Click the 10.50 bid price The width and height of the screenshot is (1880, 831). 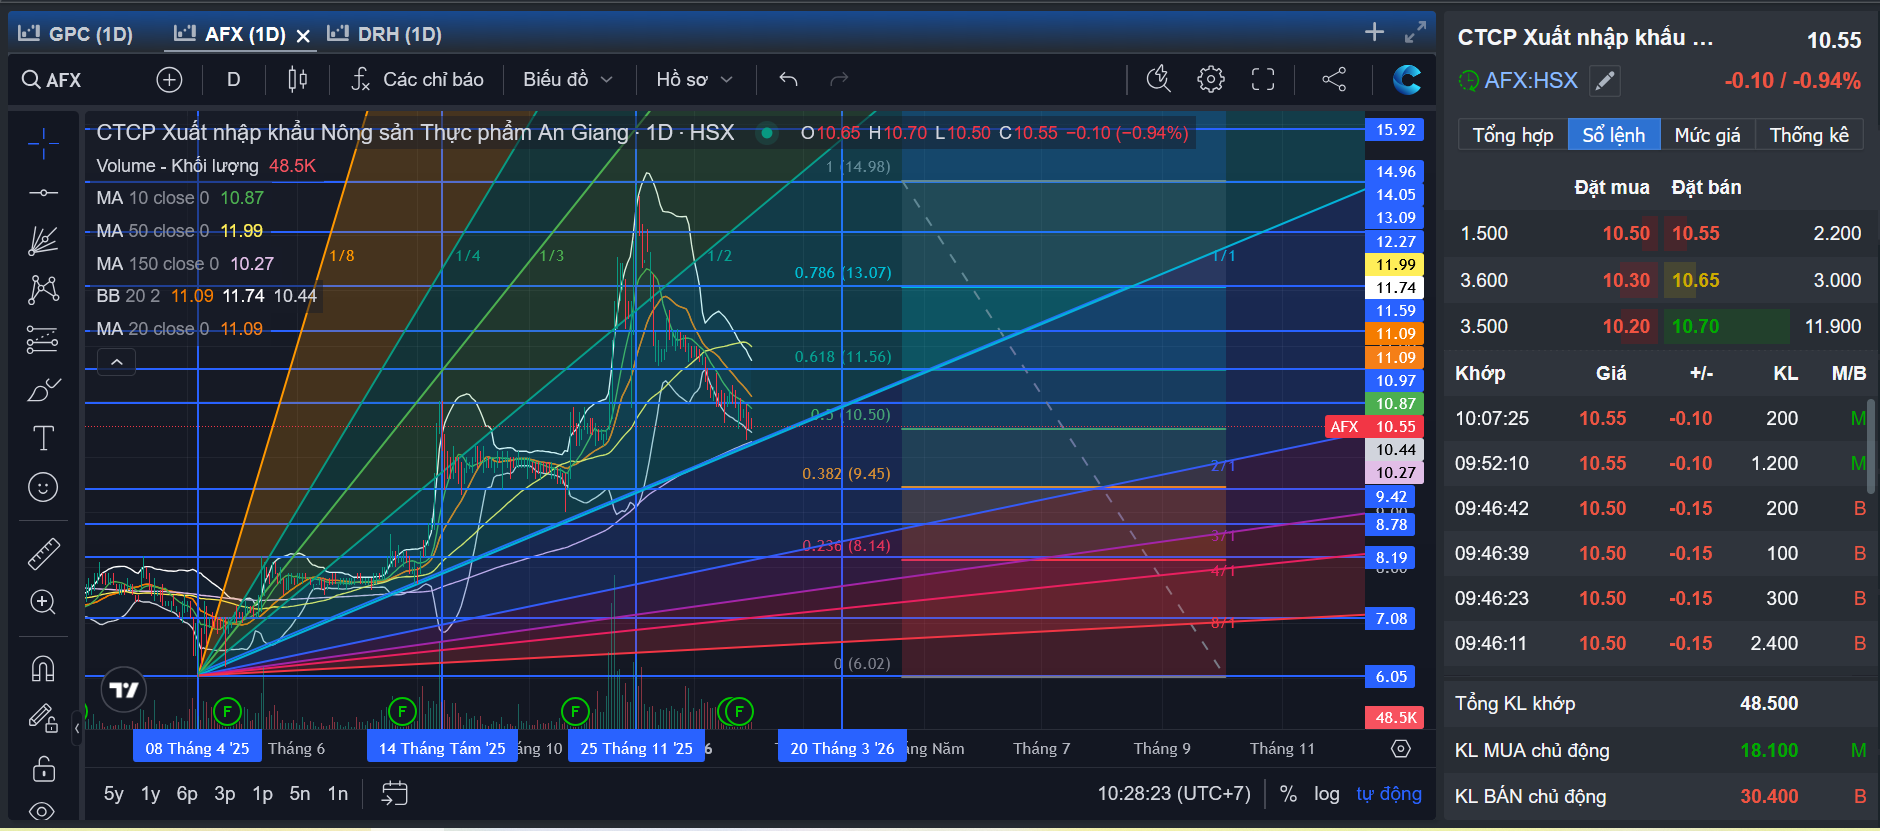[1627, 234]
